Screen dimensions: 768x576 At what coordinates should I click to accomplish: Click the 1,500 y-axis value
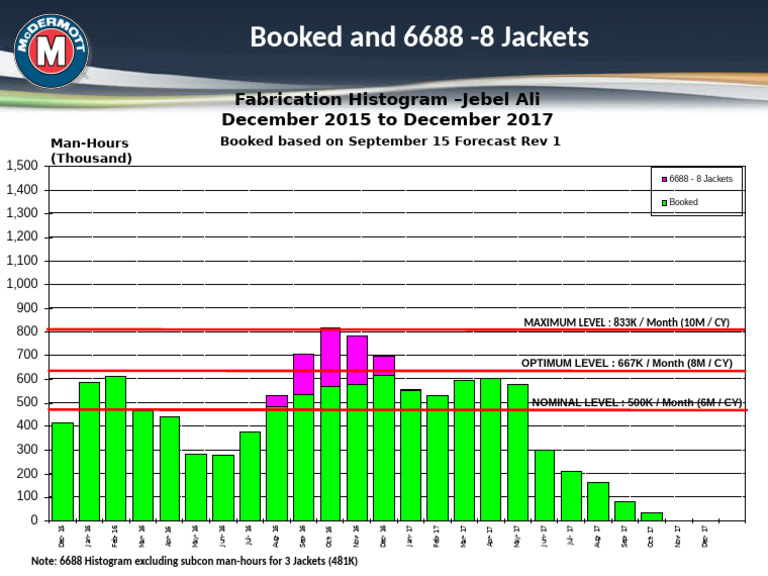(22, 166)
